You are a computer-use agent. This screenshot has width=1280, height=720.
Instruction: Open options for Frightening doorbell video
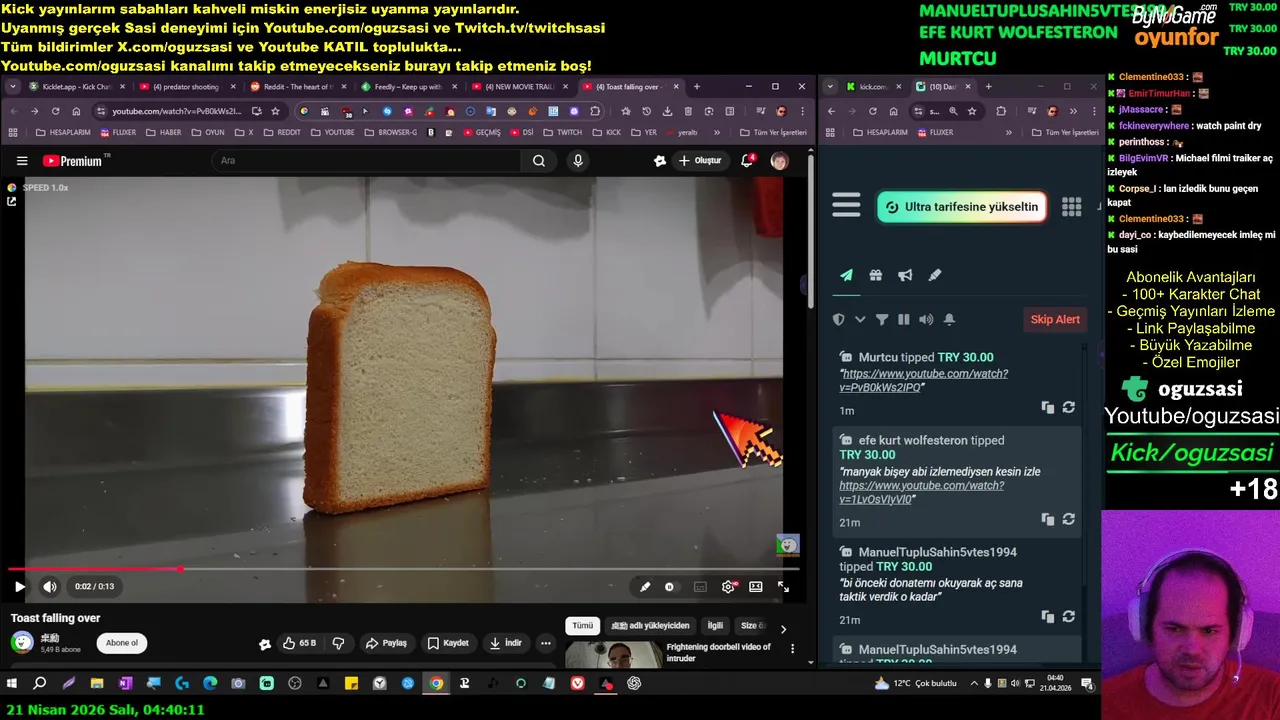(x=793, y=649)
